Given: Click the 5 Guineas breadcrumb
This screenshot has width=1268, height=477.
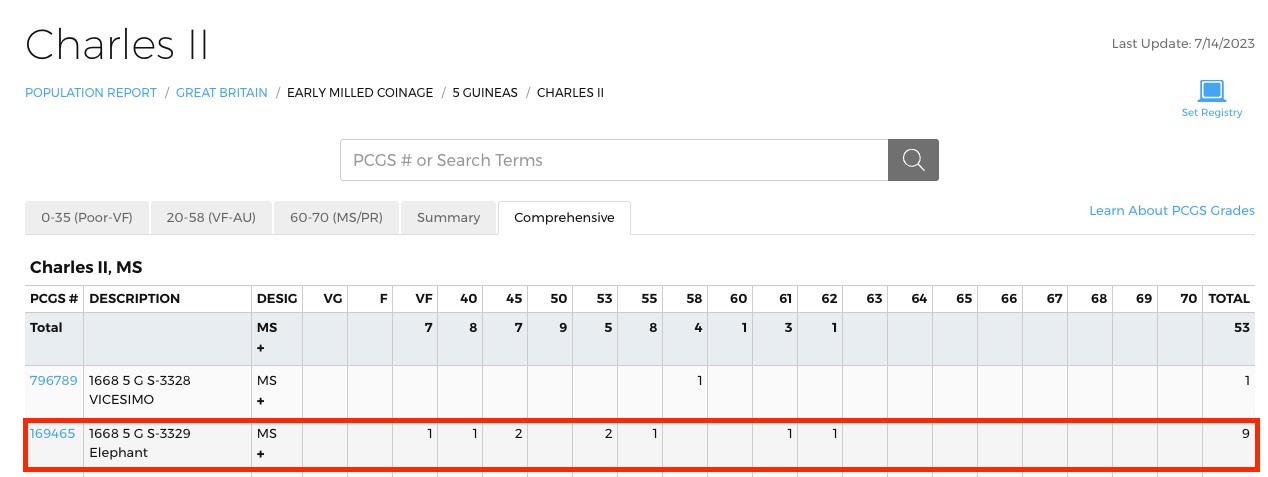Looking at the screenshot, I should click(485, 92).
